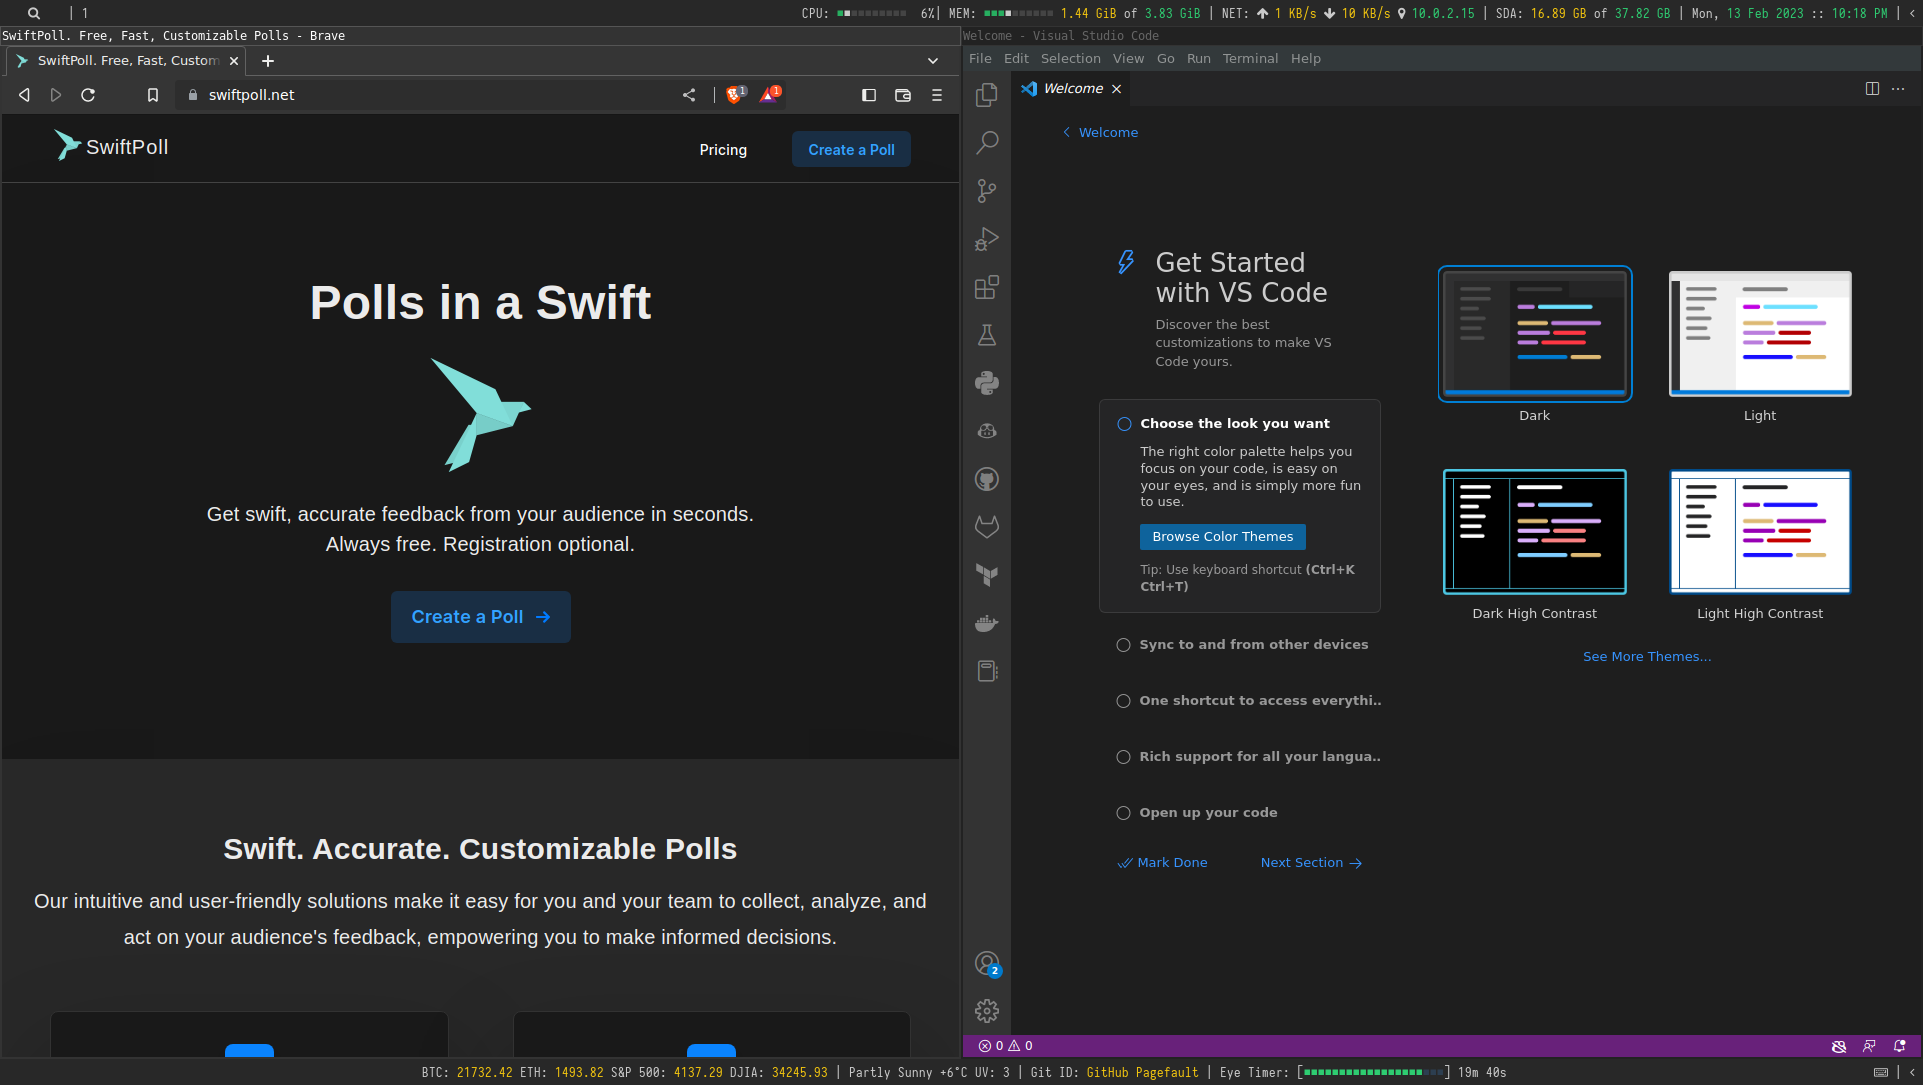Open the Selection menu
Screen dimensions: 1923x1085
click(x=1070, y=59)
